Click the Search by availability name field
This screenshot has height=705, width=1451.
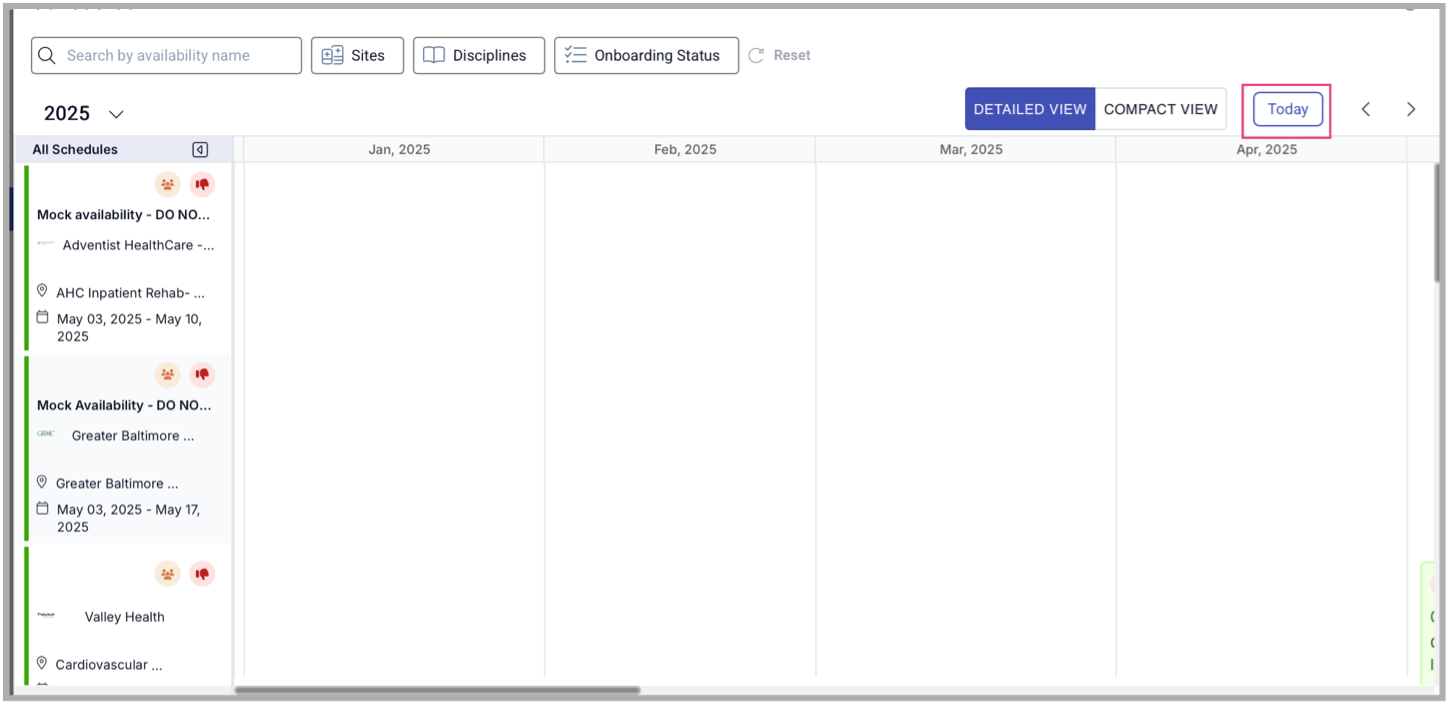(166, 56)
